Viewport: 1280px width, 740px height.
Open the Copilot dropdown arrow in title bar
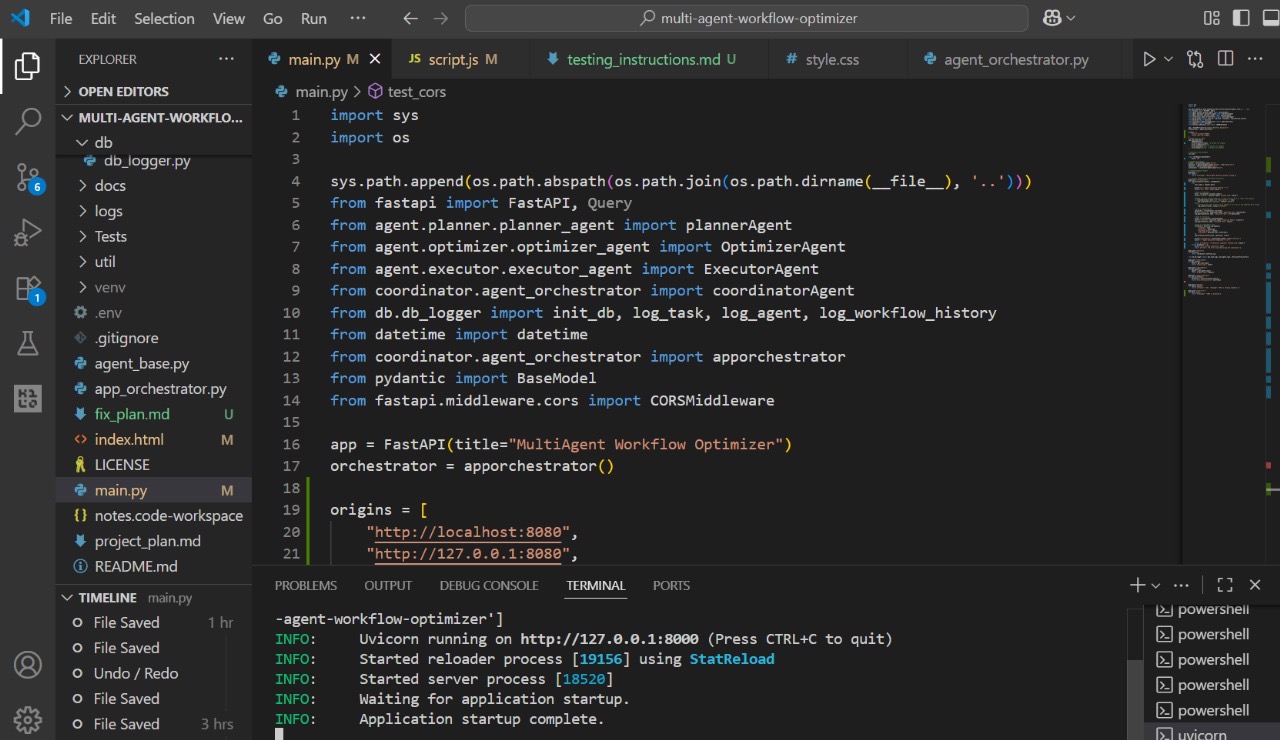click(x=1071, y=18)
